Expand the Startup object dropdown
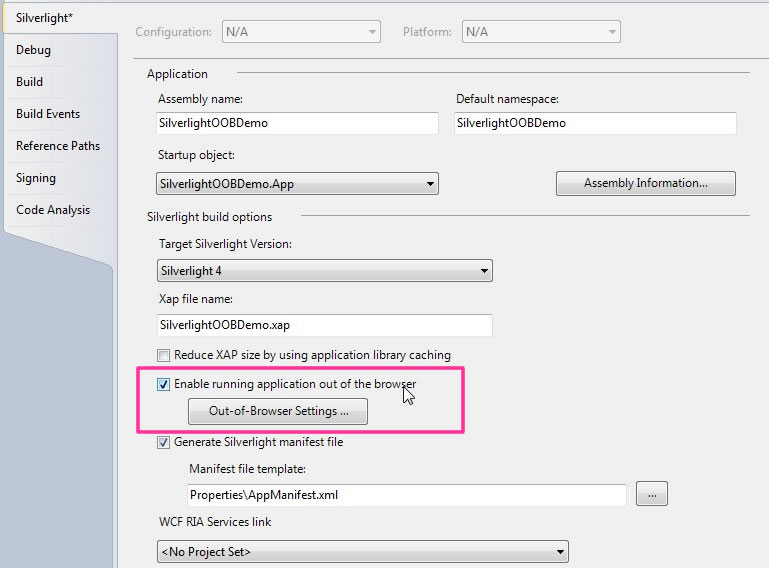 (x=297, y=184)
